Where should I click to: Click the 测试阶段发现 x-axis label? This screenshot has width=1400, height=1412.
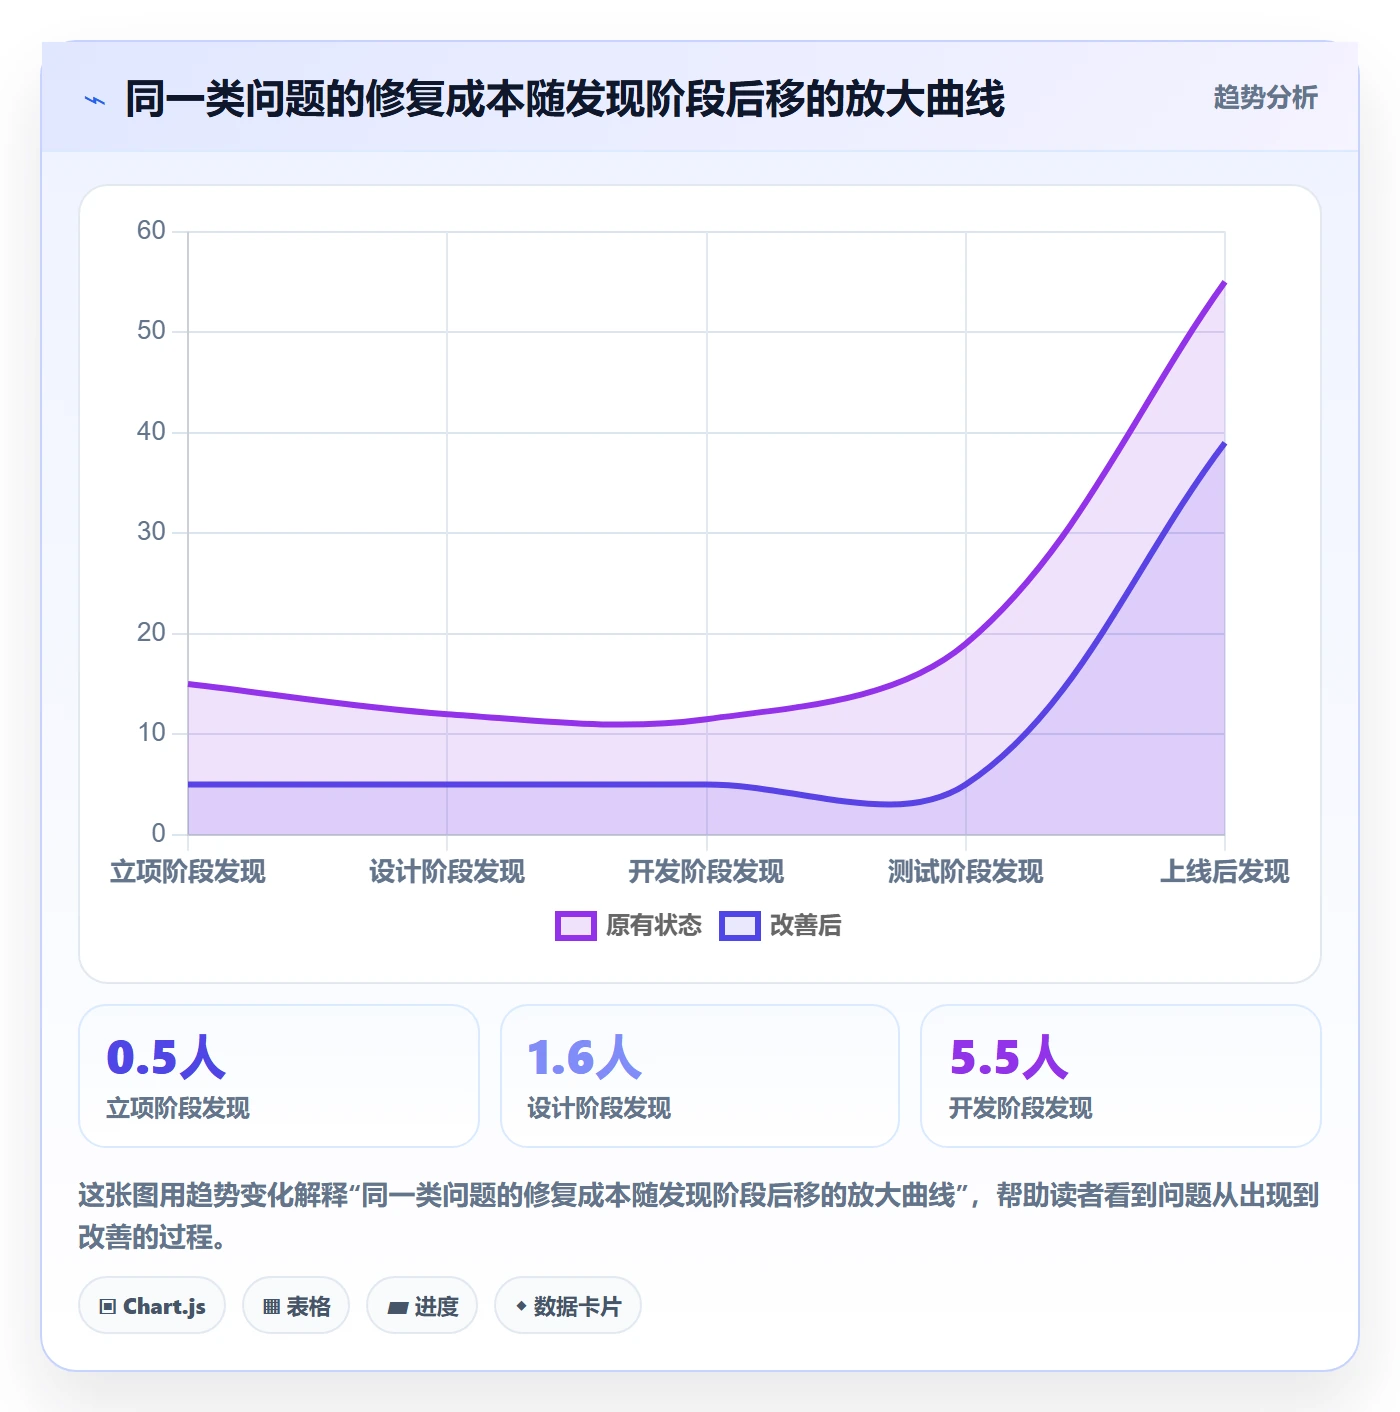coord(965,872)
